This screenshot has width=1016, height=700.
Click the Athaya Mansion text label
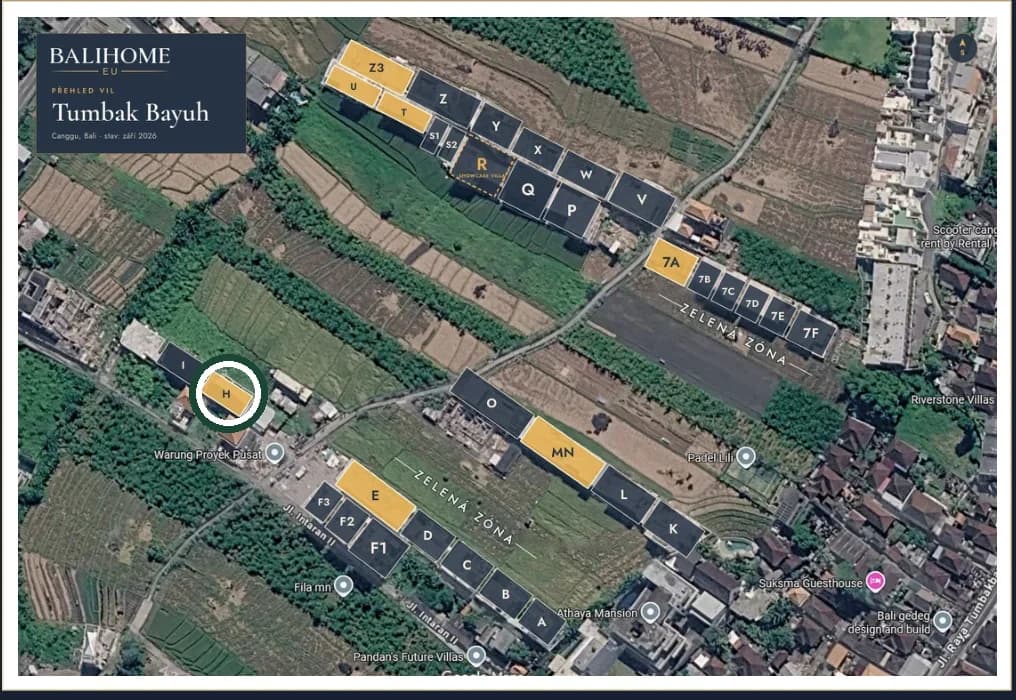click(597, 612)
